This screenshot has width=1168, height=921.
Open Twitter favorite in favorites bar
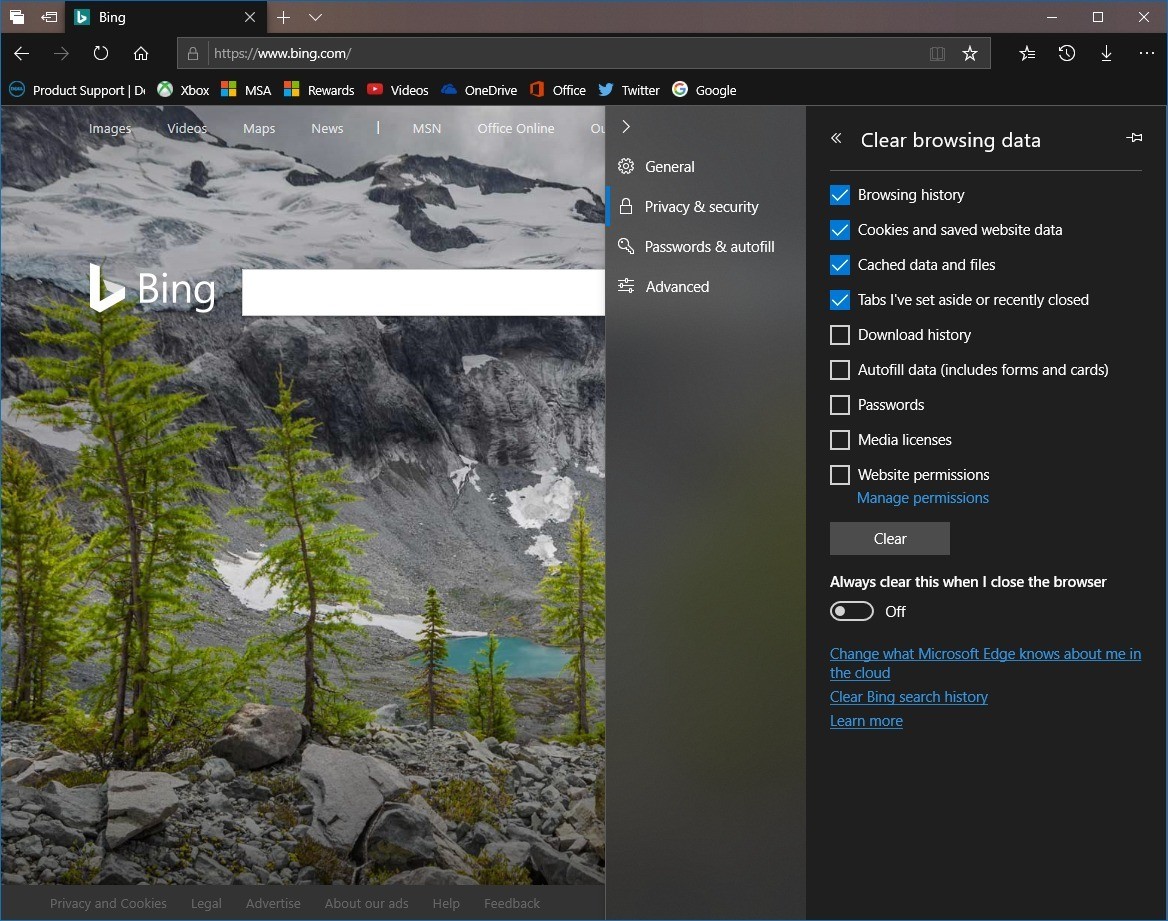(x=629, y=90)
